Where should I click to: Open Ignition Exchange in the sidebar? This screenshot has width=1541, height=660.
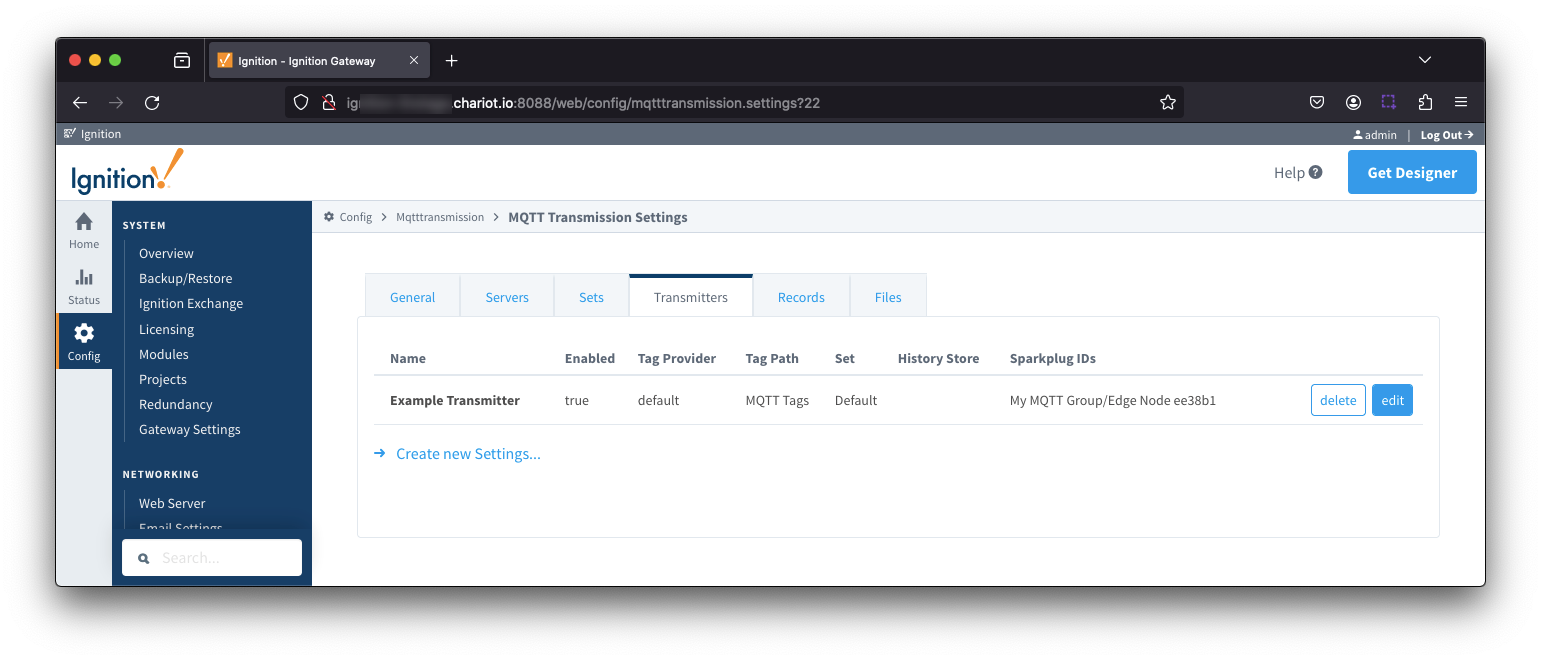(191, 304)
